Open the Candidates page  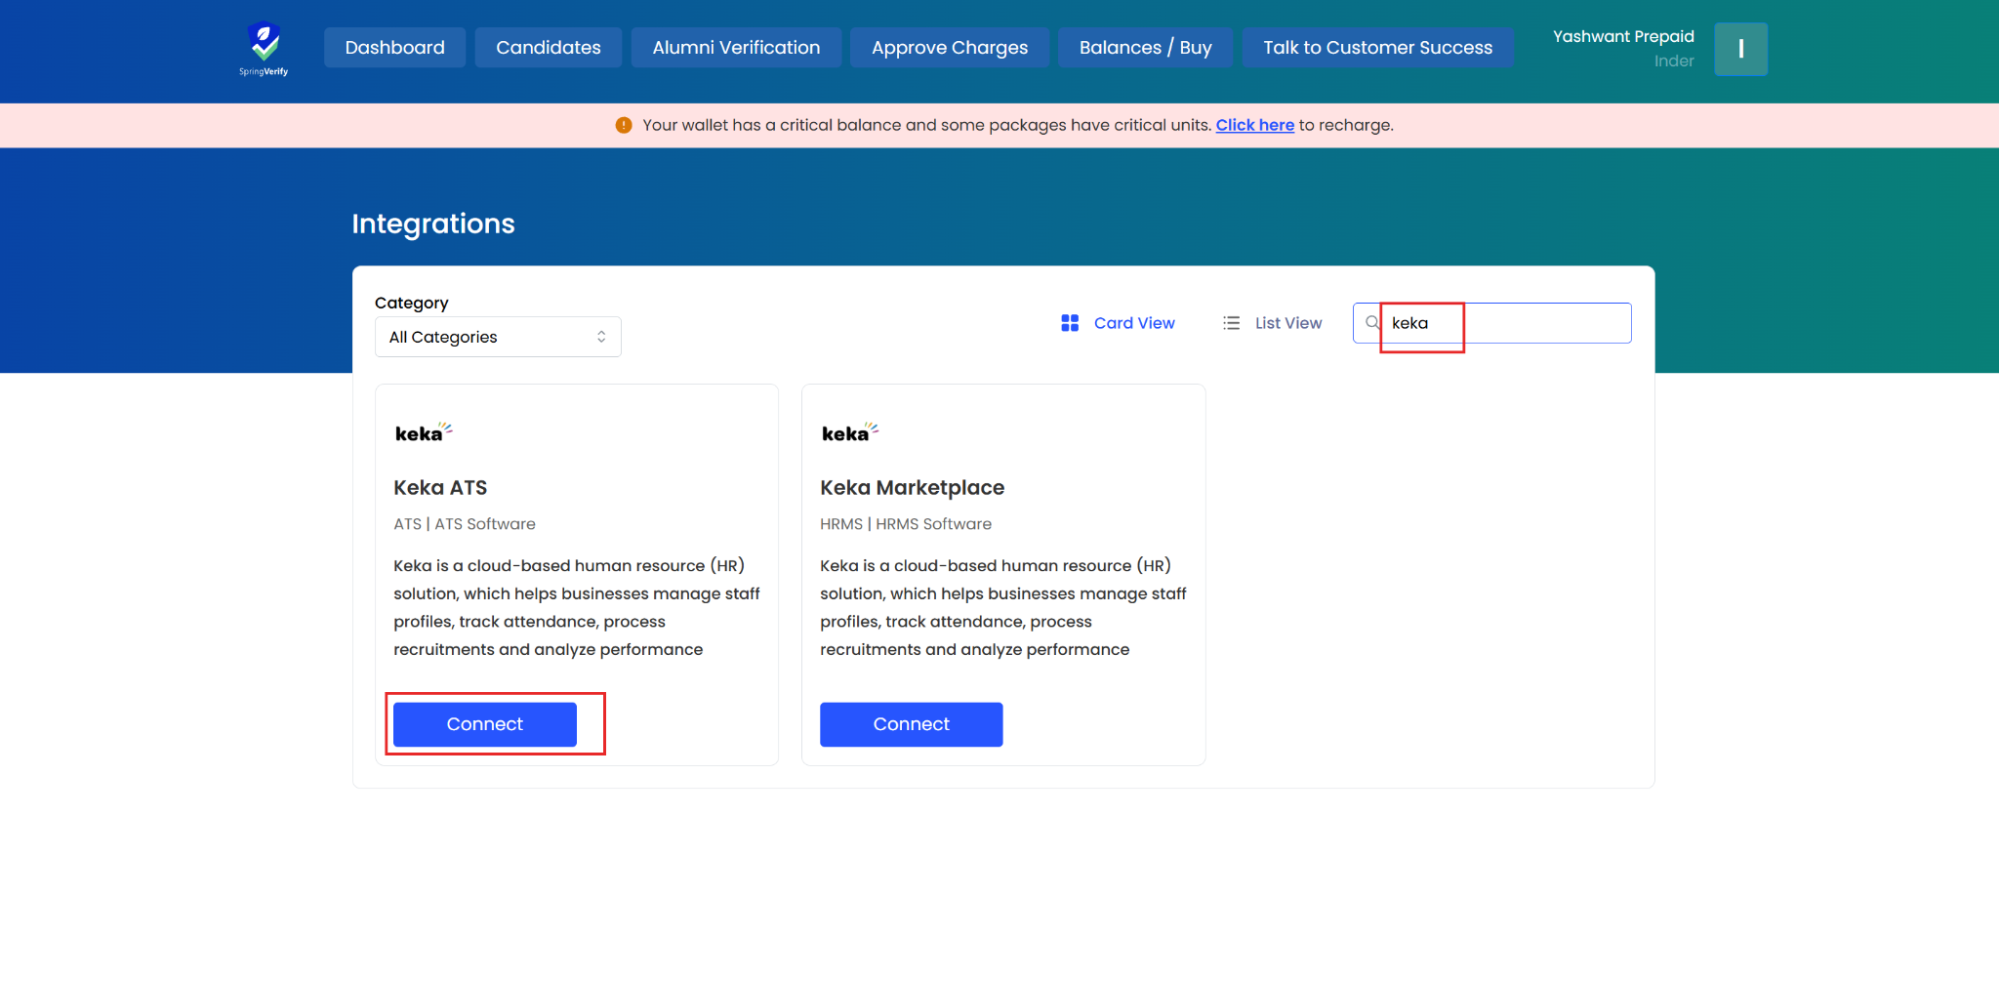pyautogui.click(x=548, y=48)
